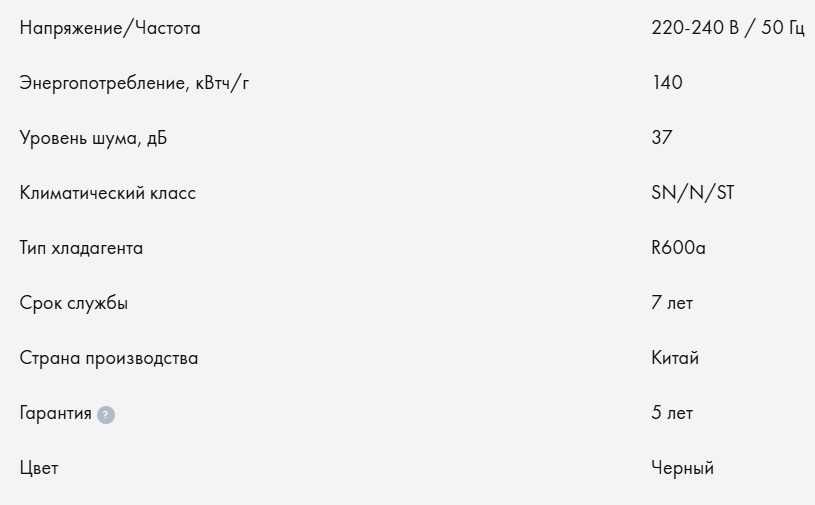This screenshot has width=815, height=505.
Task: Click the Энергопотребление, кВтч/г label
Action: click(x=134, y=83)
